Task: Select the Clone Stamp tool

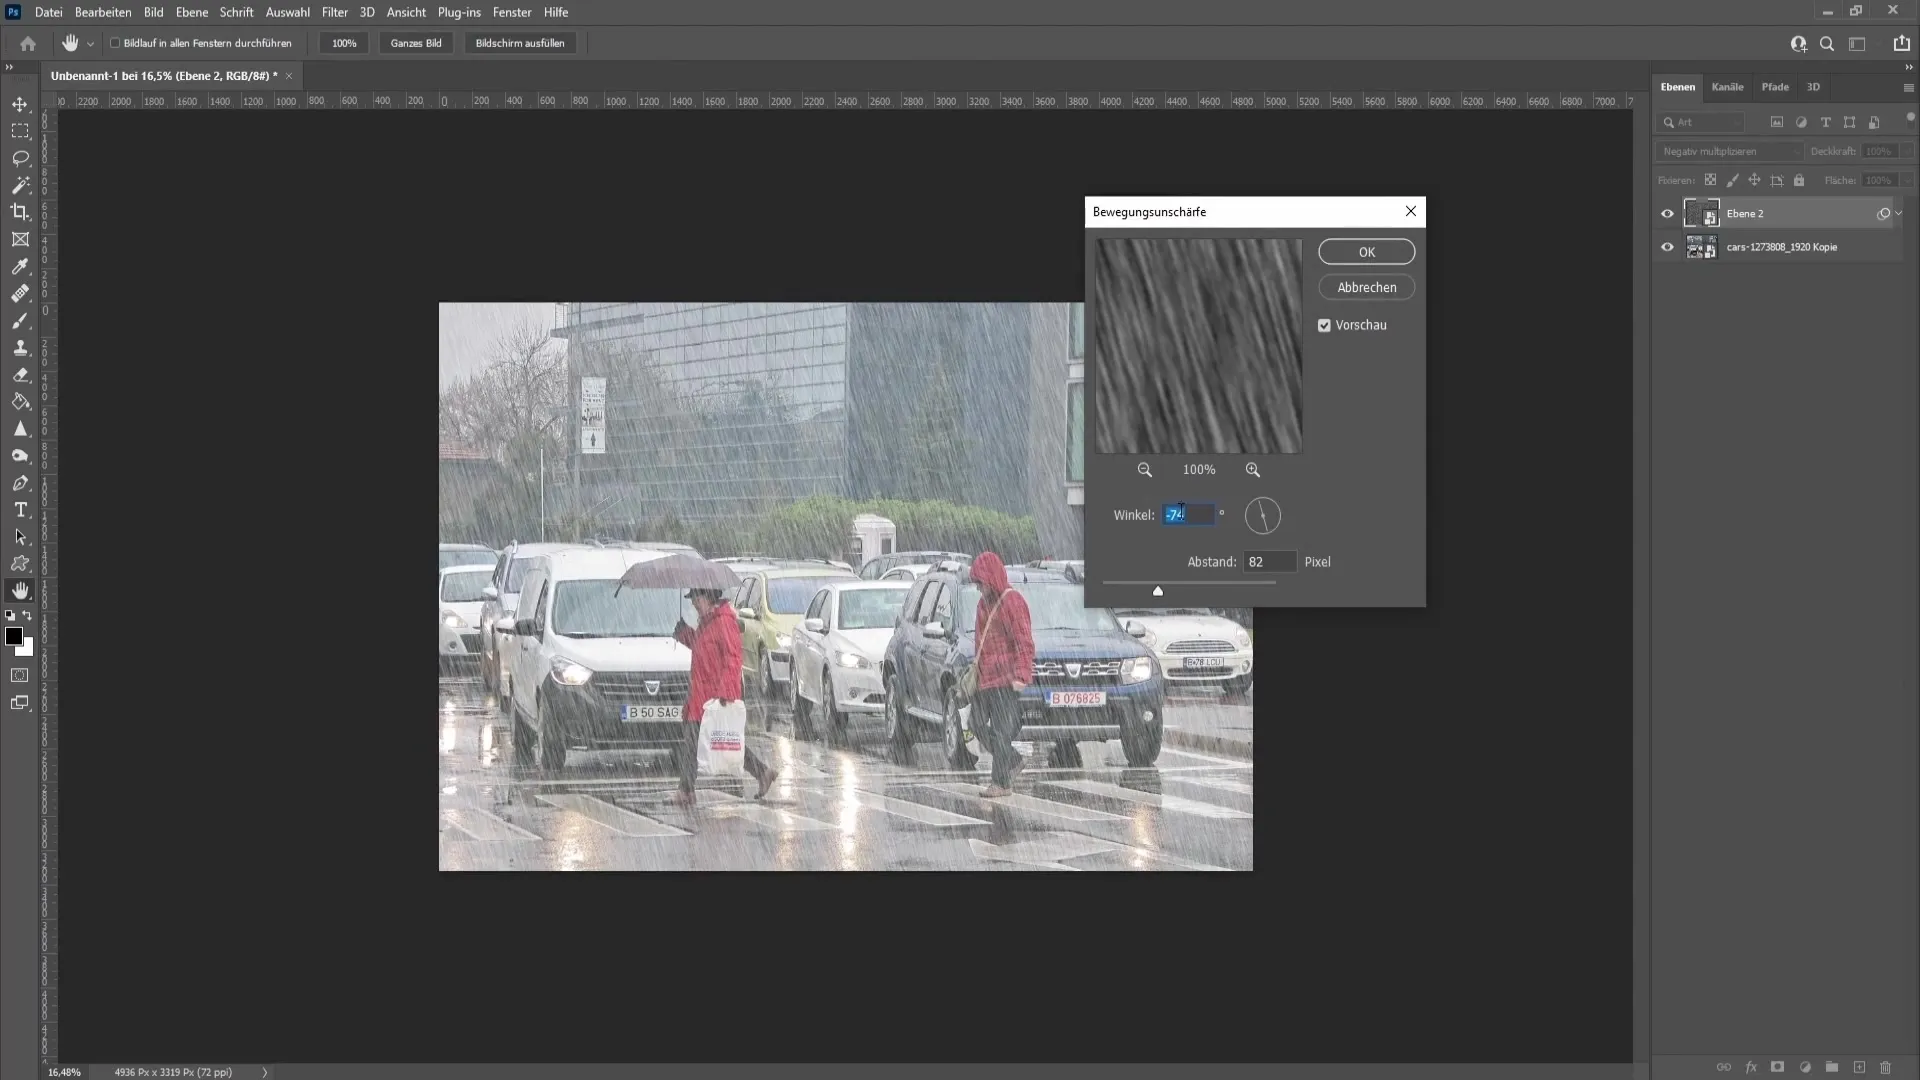Action: tap(20, 348)
